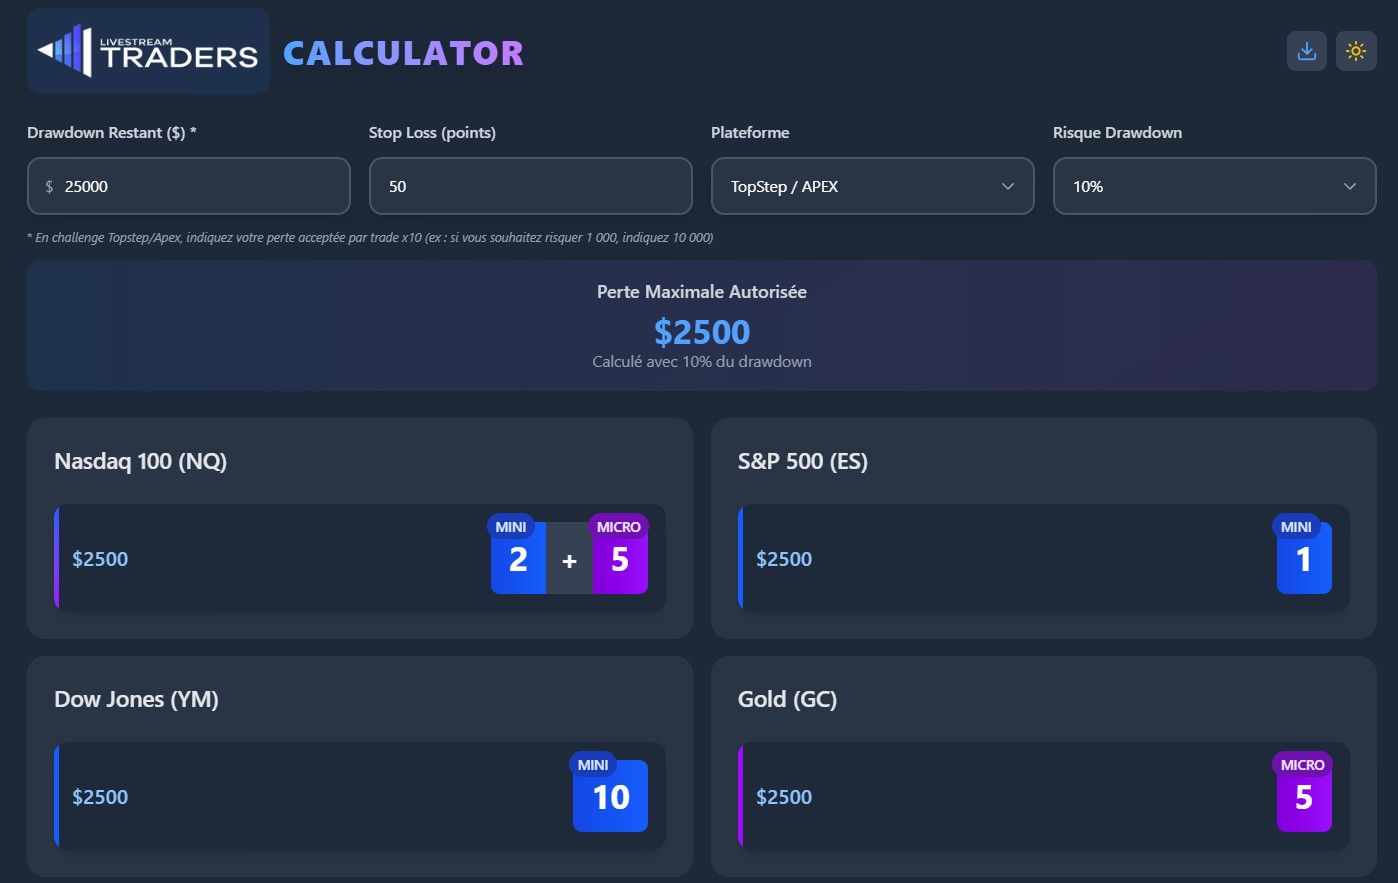Click the Perte Maximale Autorisée $2500 amount
Image resolution: width=1398 pixels, height=883 pixels.
pos(702,331)
